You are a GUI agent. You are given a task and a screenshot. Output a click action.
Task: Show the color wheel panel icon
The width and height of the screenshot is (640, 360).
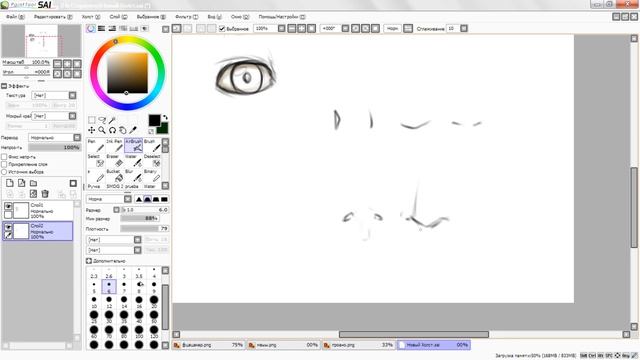click(x=91, y=29)
